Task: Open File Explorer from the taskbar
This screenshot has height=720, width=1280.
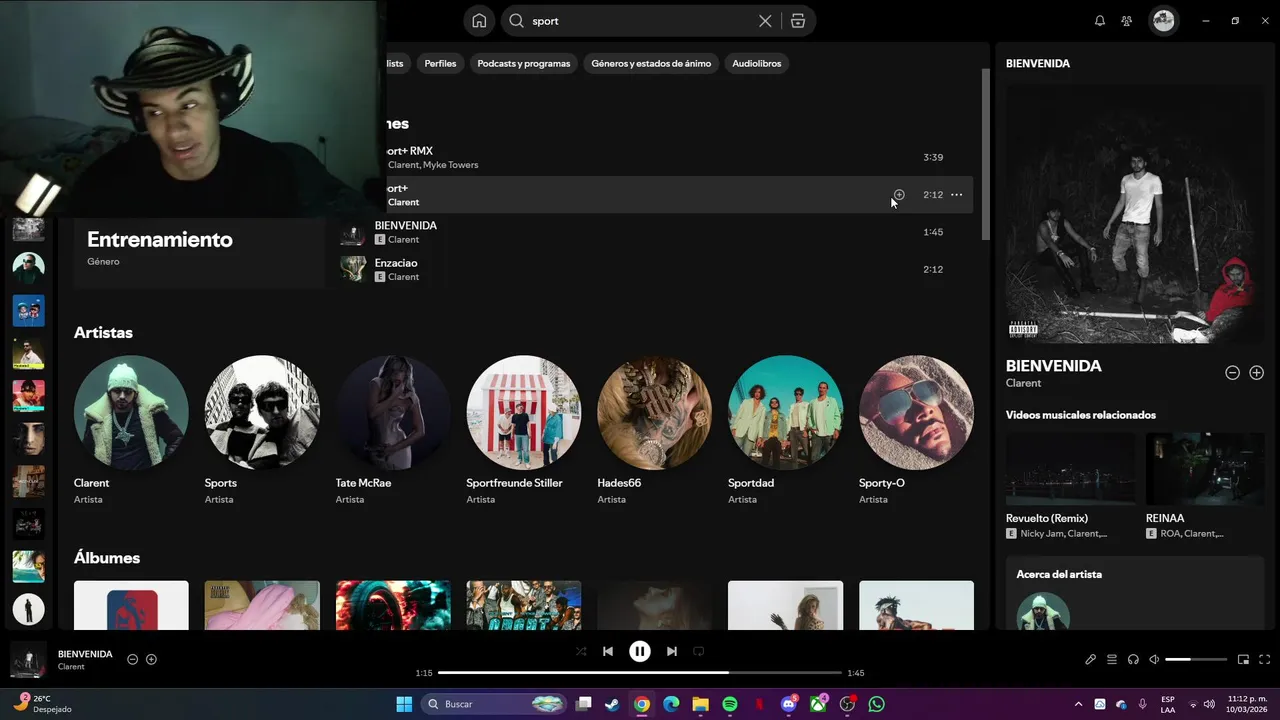Action: pyautogui.click(x=701, y=704)
